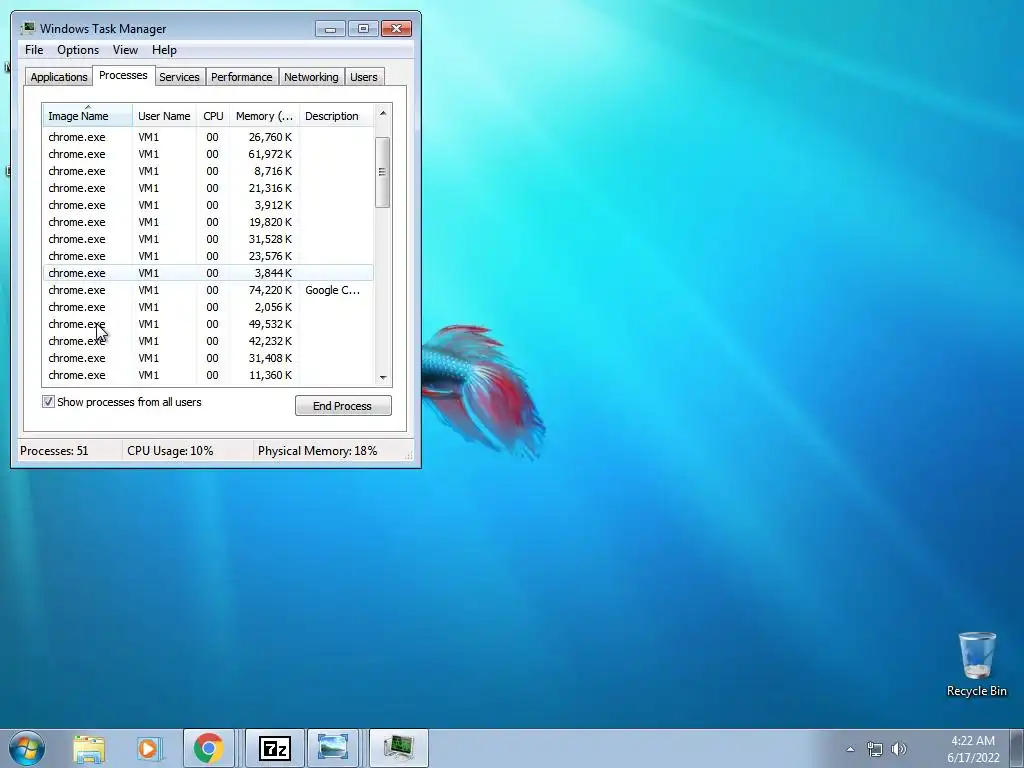Screen dimensions: 1024x768
Task: Select chrome.exe row using 49,532 K
Action: click(x=208, y=324)
